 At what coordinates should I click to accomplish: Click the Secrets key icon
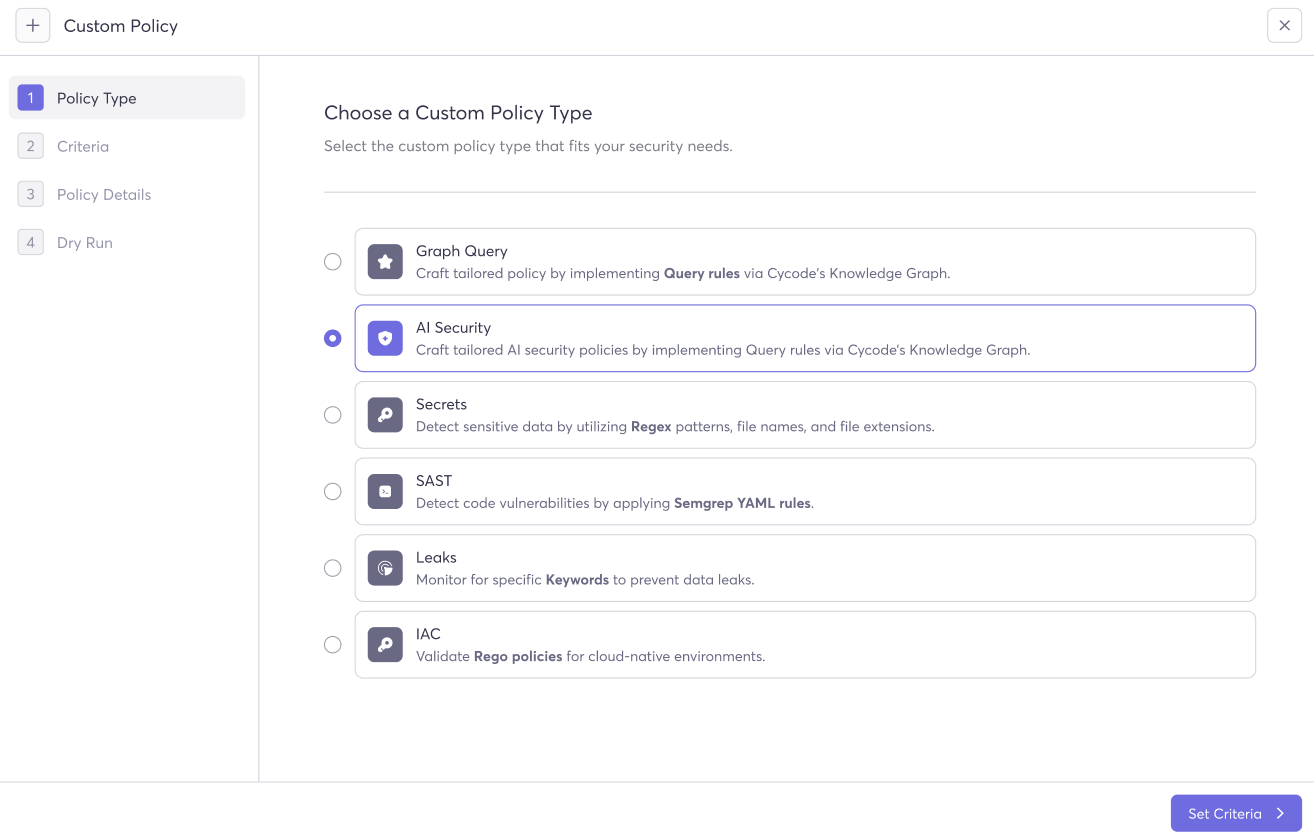coord(385,414)
